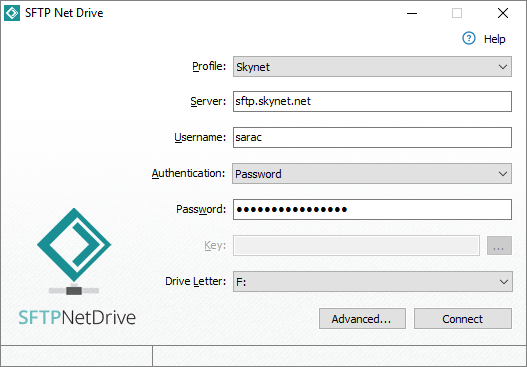Click the Advanced... button
Image resolution: width=527 pixels, height=367 pixels.
(362, 319)
